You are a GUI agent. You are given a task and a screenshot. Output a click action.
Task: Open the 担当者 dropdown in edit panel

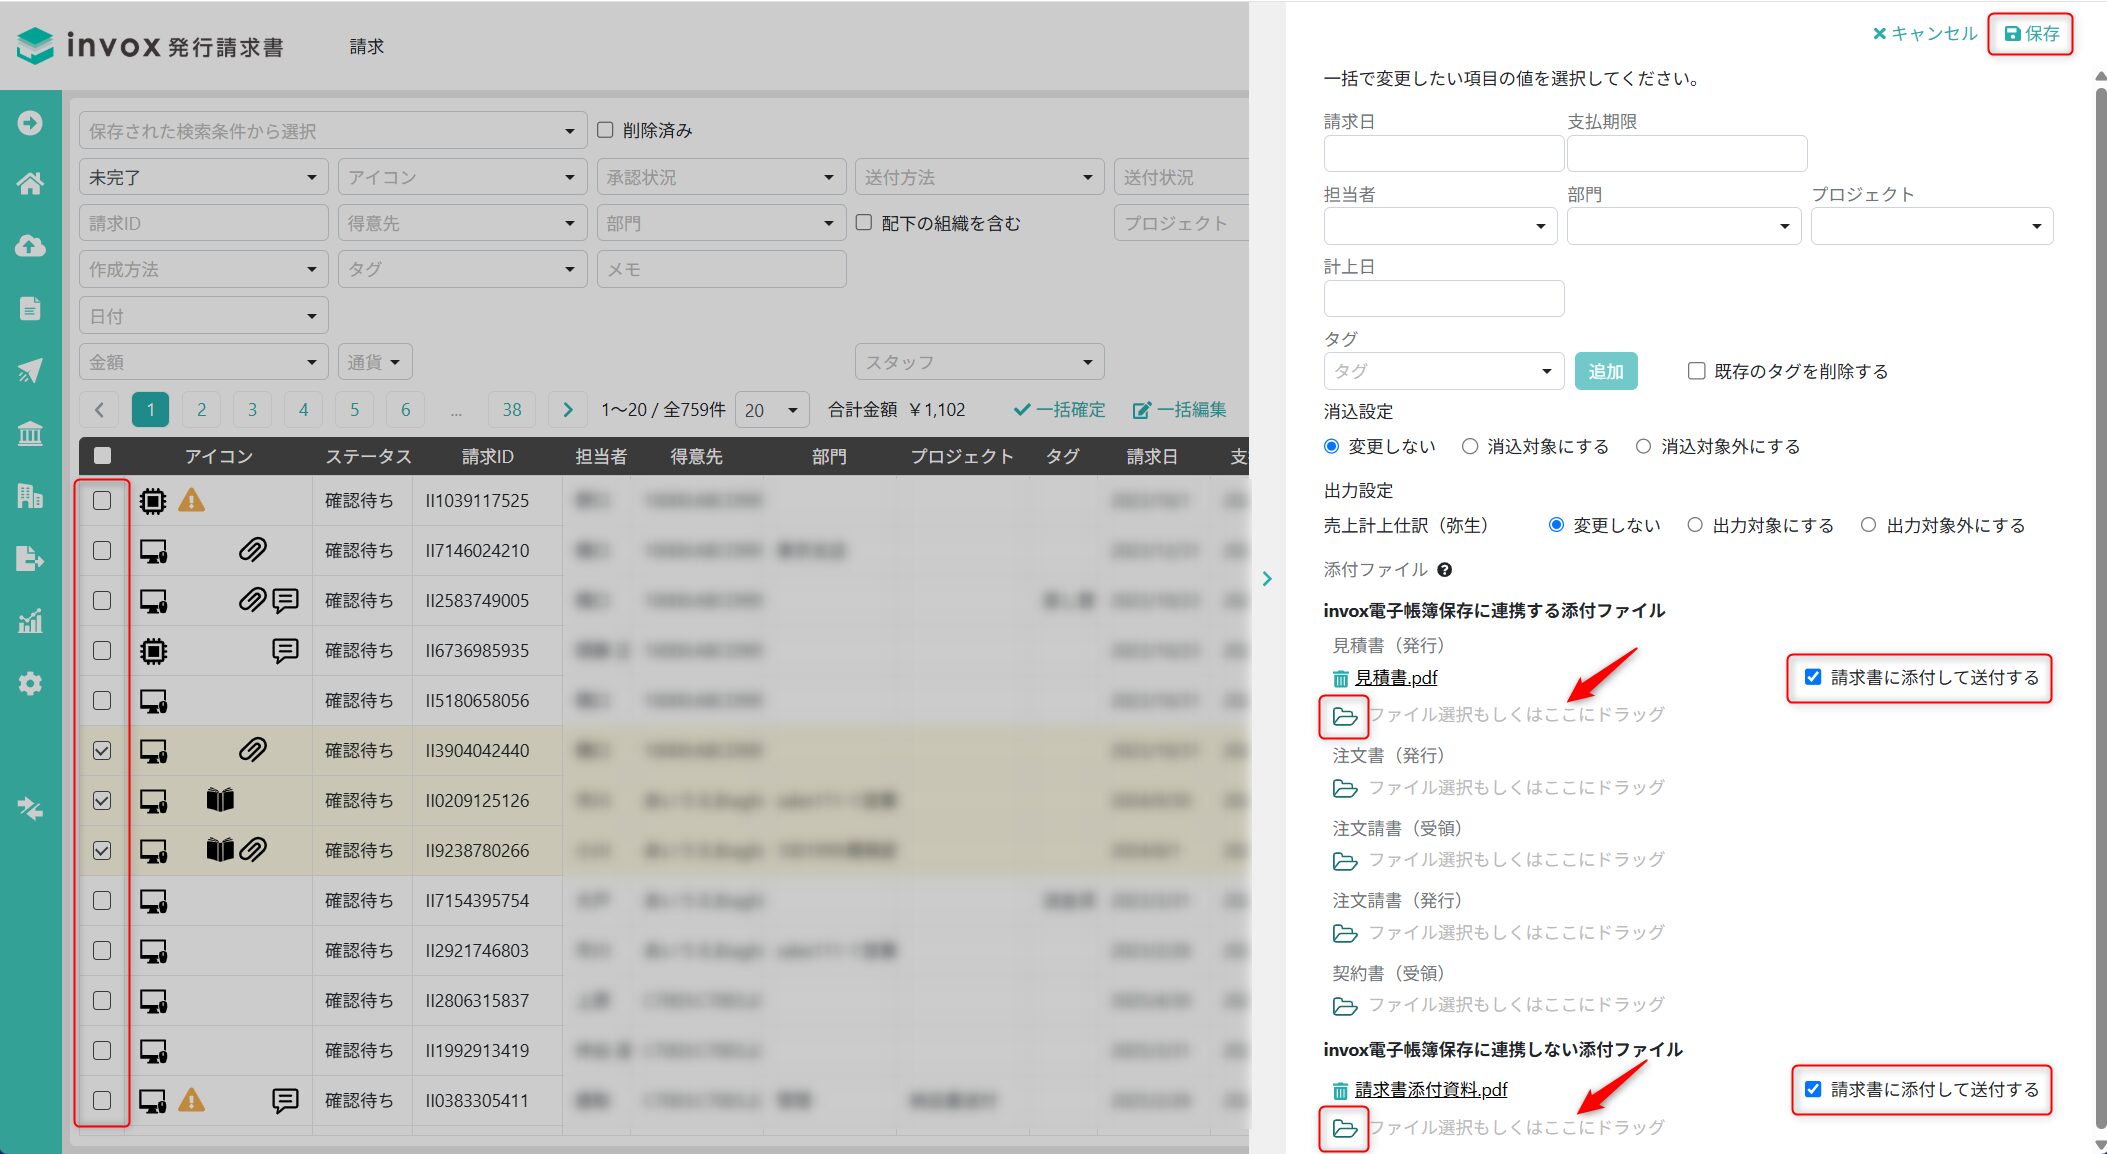point(1440,226)
